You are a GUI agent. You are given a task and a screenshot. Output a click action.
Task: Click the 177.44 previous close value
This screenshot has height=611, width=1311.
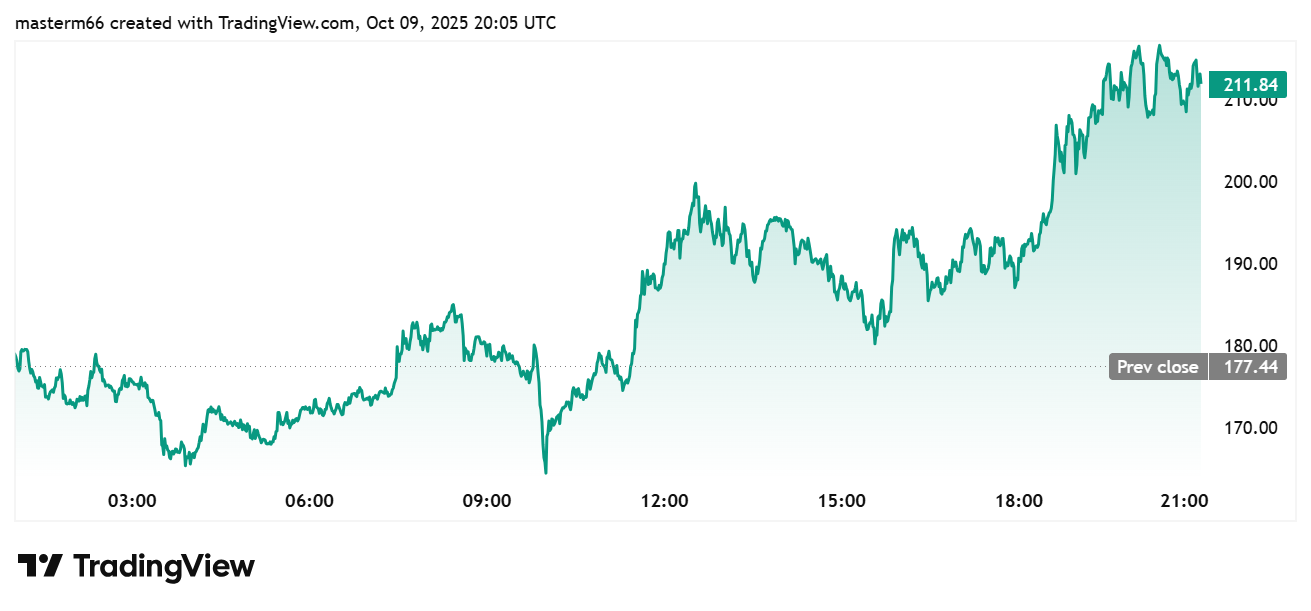click(x=1243, y=367)
